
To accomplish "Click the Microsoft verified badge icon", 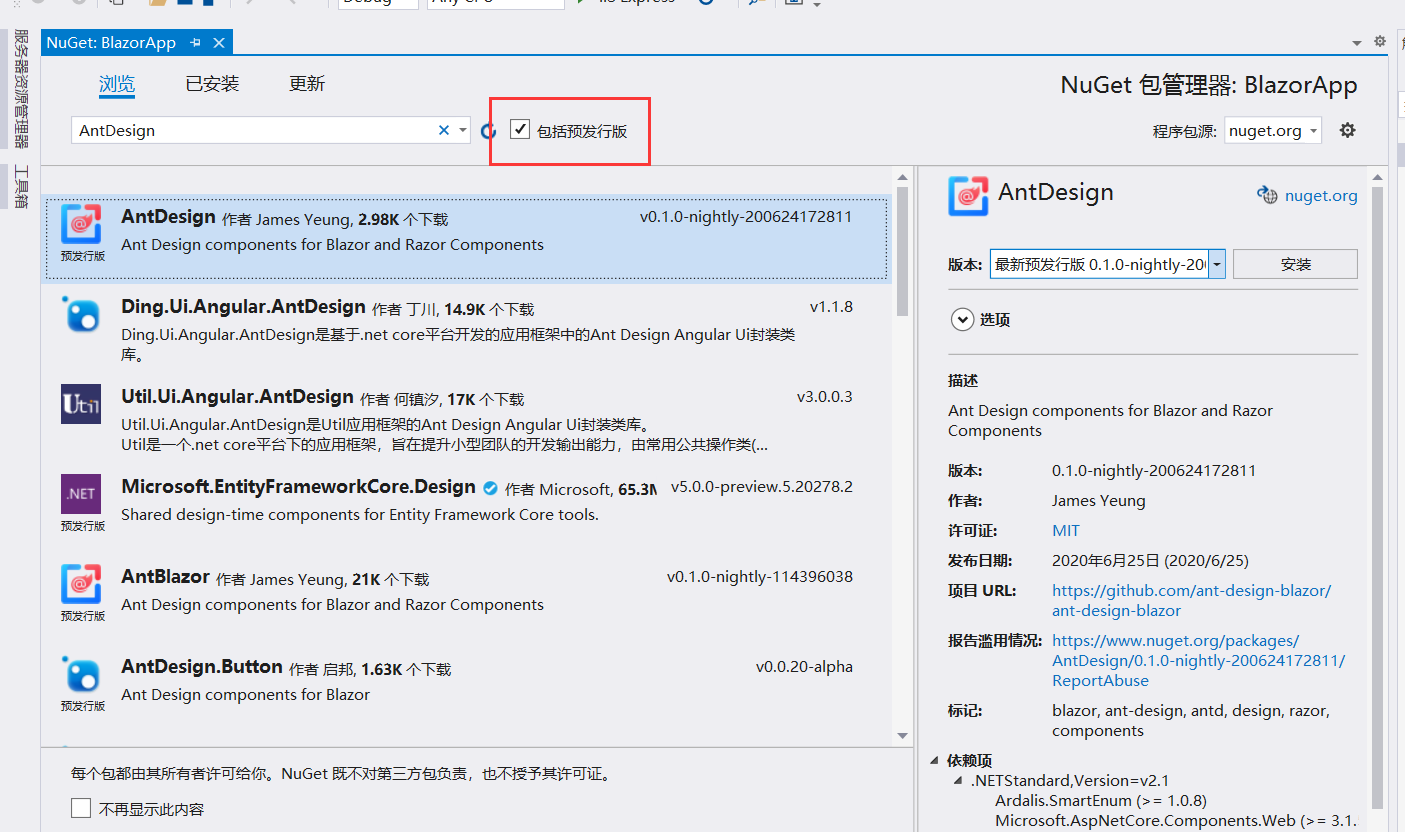I will point(490,488).
